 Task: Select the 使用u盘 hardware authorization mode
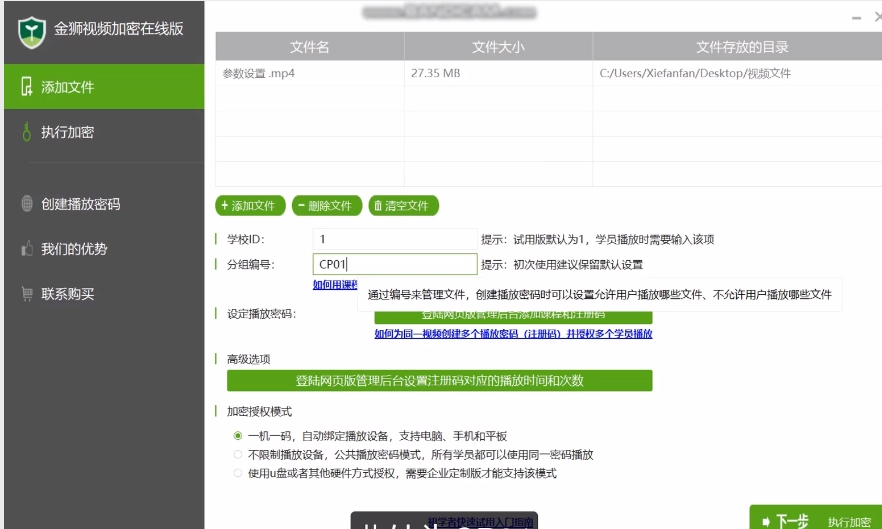coord(238,473)
